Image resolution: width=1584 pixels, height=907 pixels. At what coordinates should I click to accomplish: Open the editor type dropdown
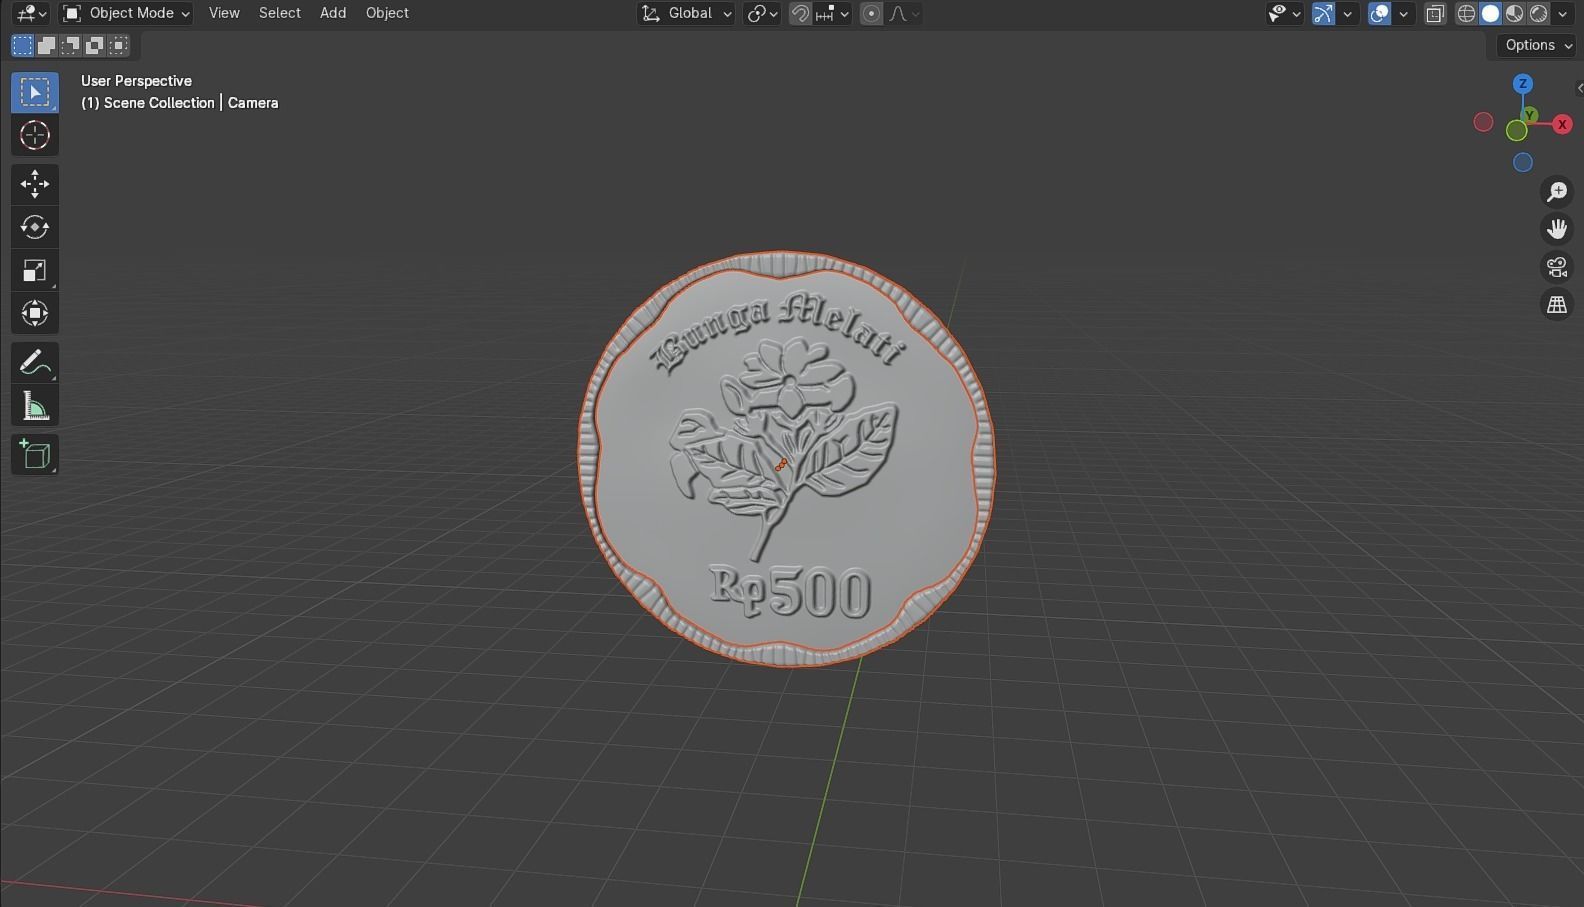point(32,13)
